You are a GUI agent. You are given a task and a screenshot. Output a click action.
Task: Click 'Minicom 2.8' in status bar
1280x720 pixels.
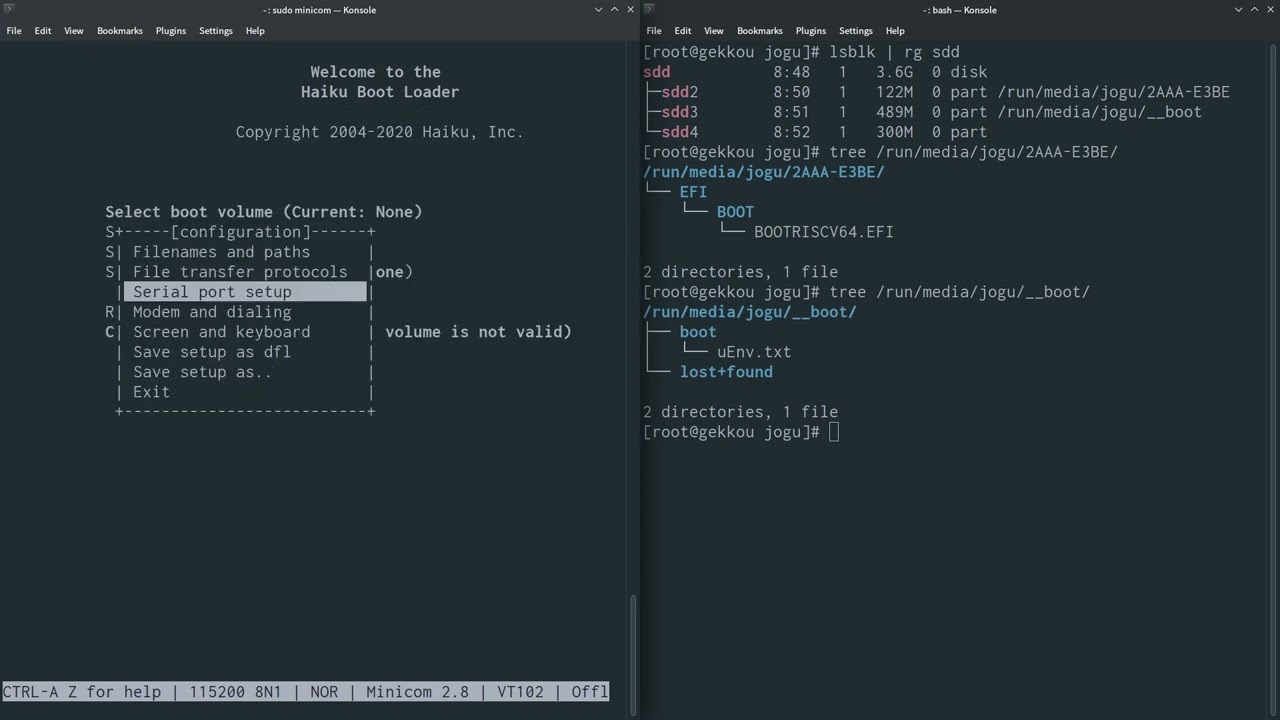(418, 692)
